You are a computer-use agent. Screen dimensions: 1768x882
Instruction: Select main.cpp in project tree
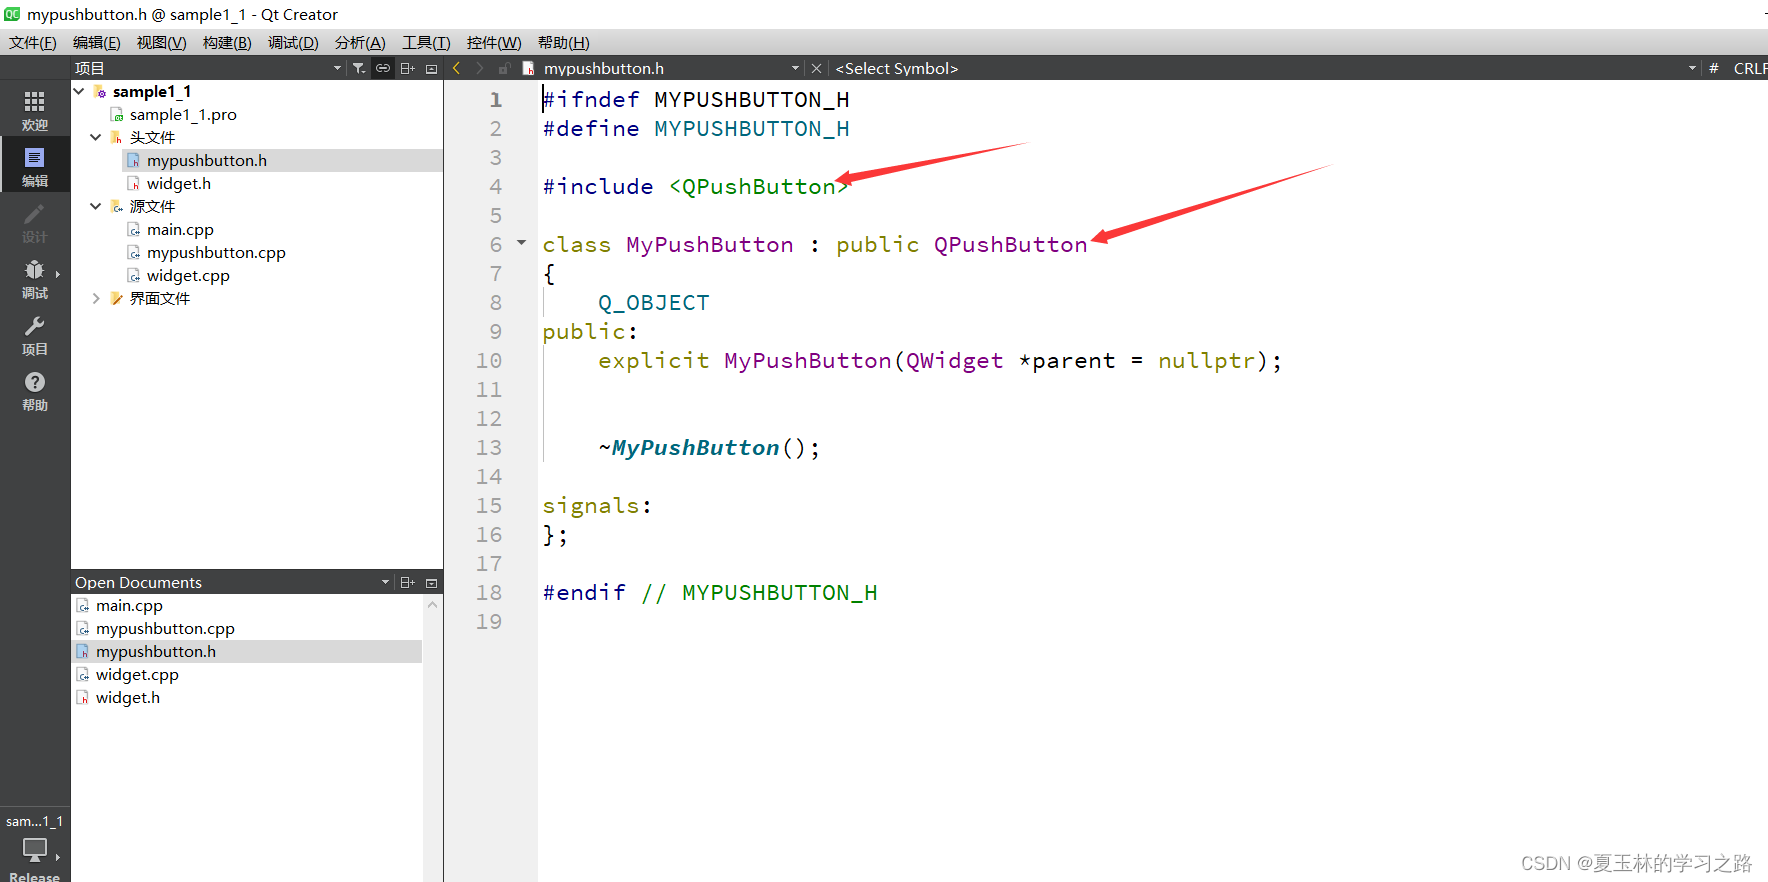pos(180,229)
